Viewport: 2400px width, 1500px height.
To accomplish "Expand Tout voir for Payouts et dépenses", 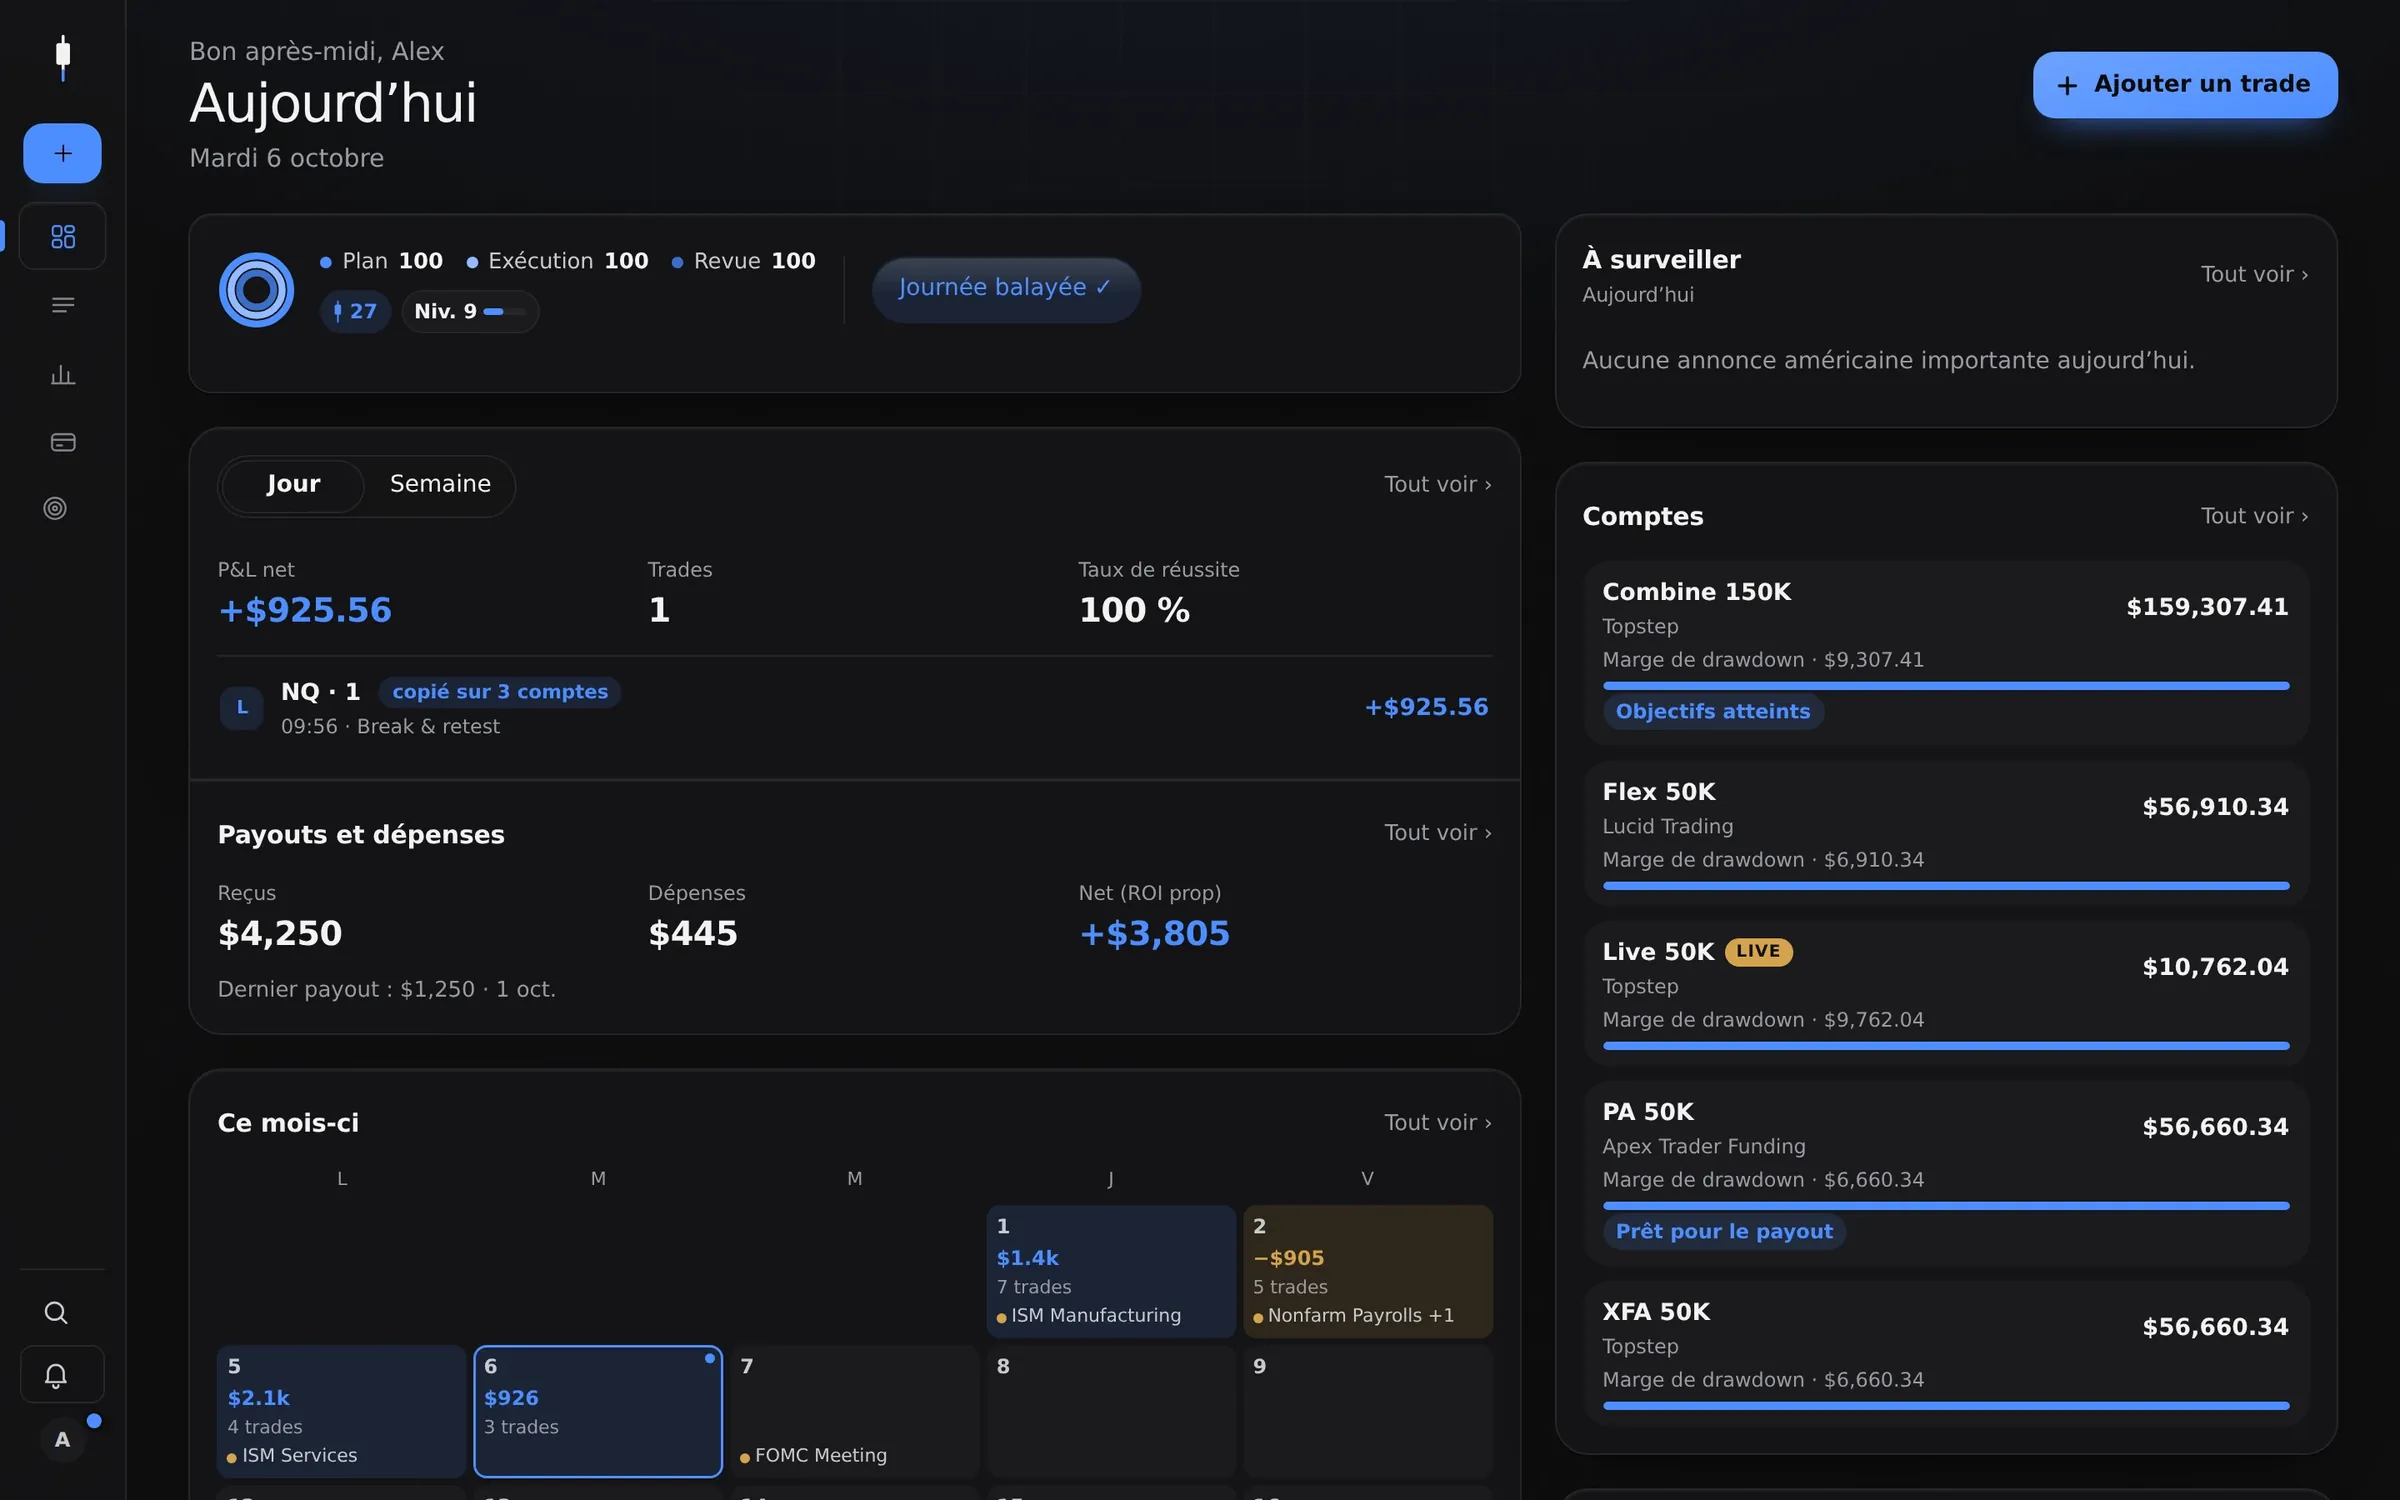I will [1437, 833].
